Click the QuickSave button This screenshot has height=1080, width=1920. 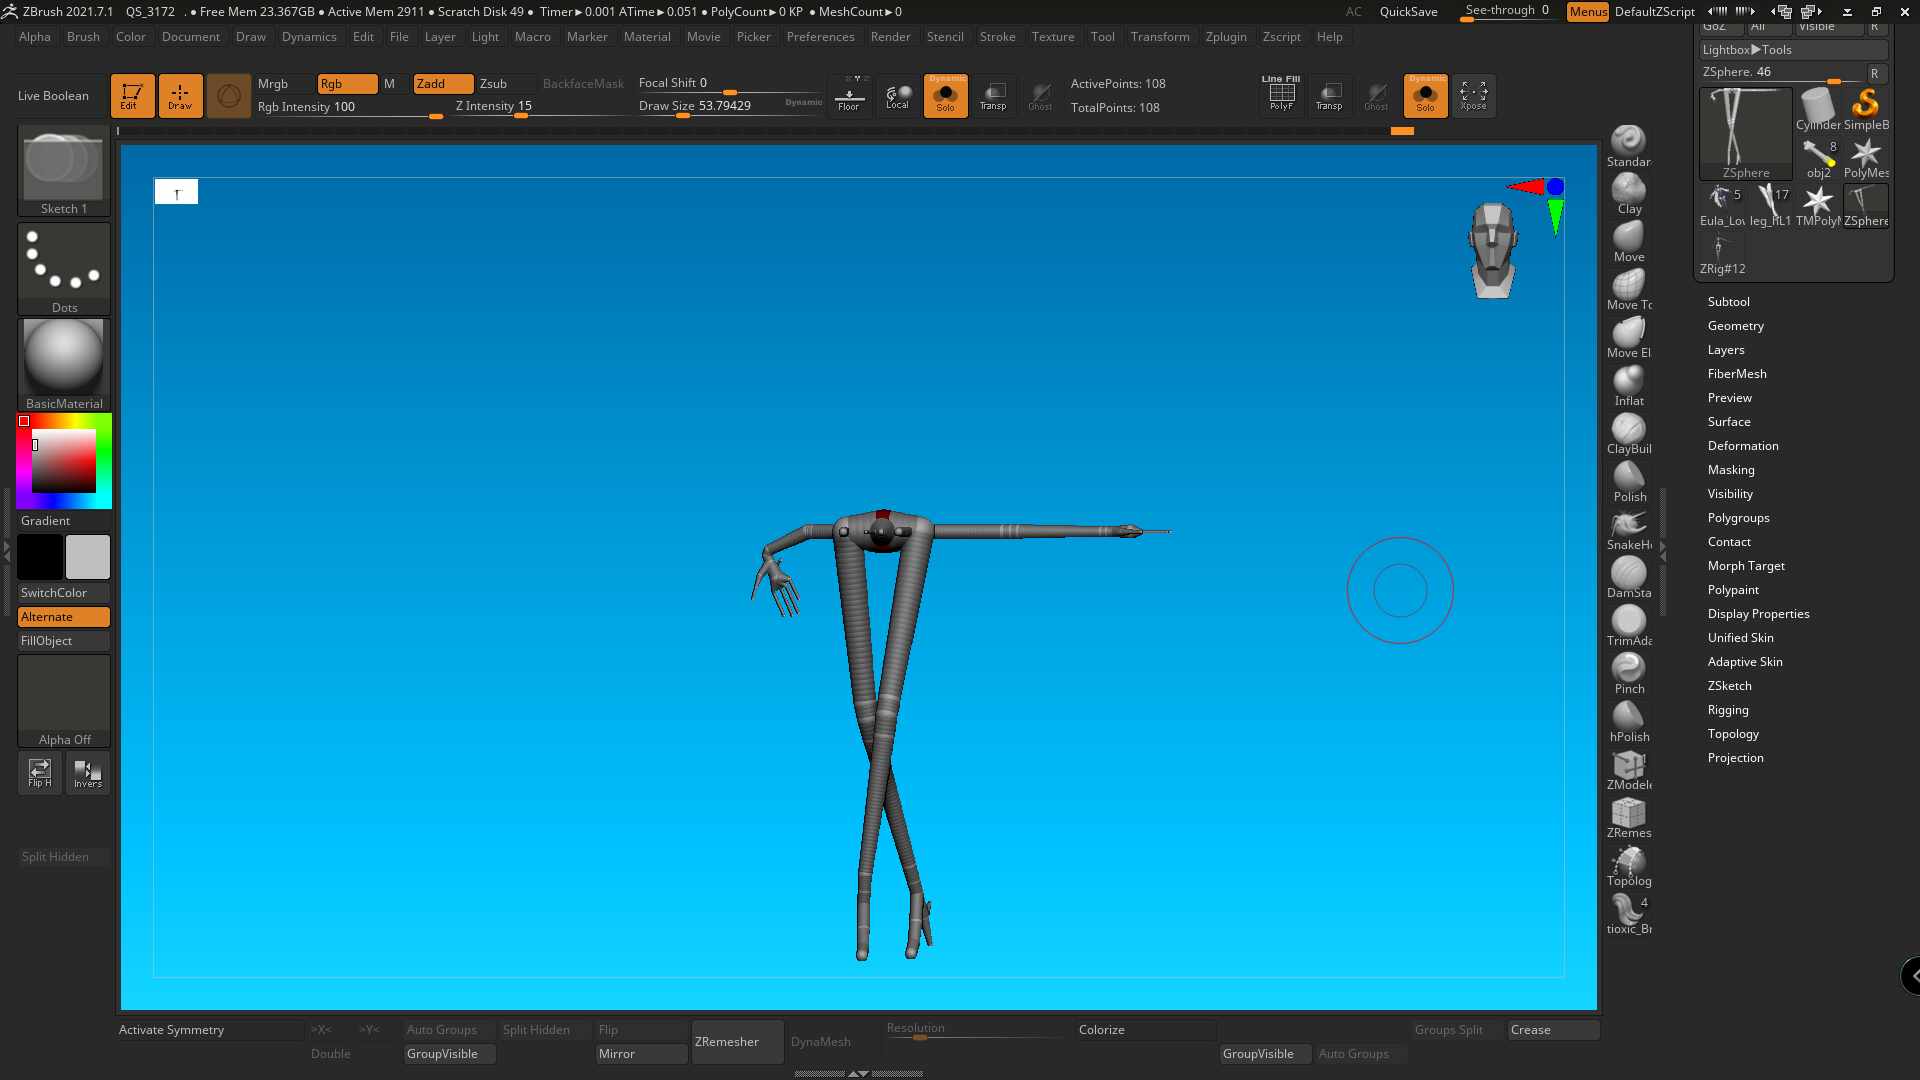click(x=1408, y=12)
